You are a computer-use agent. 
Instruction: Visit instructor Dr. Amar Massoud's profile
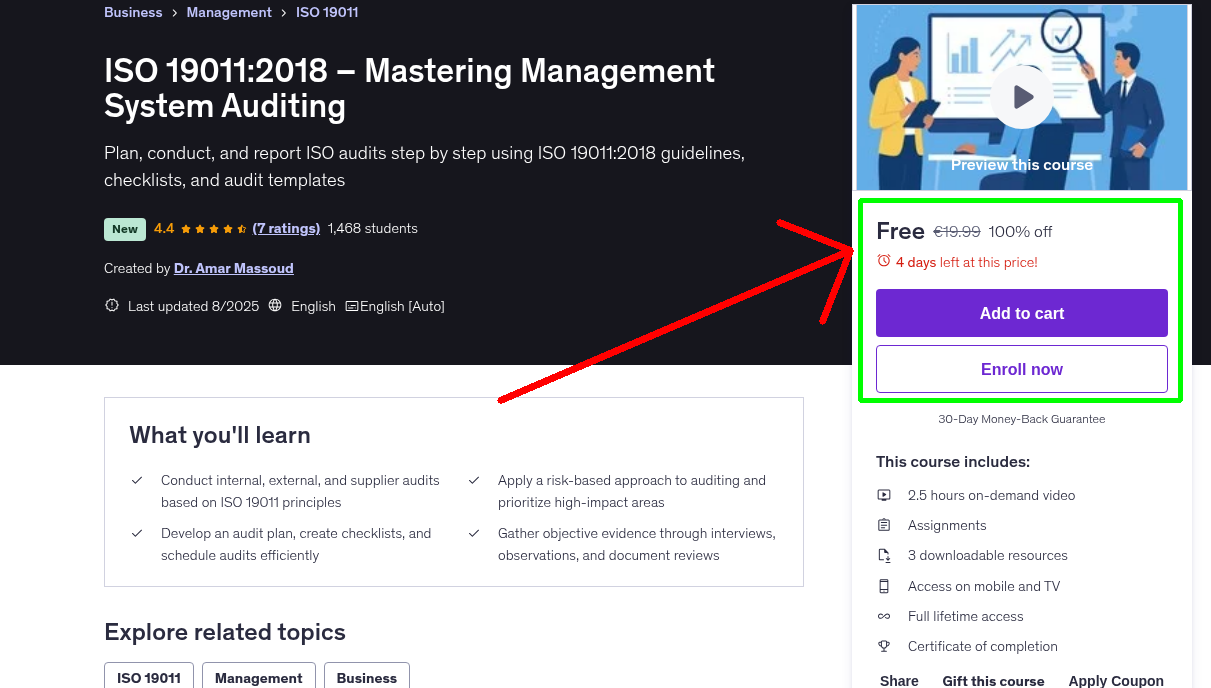click(x=233, y=268)
